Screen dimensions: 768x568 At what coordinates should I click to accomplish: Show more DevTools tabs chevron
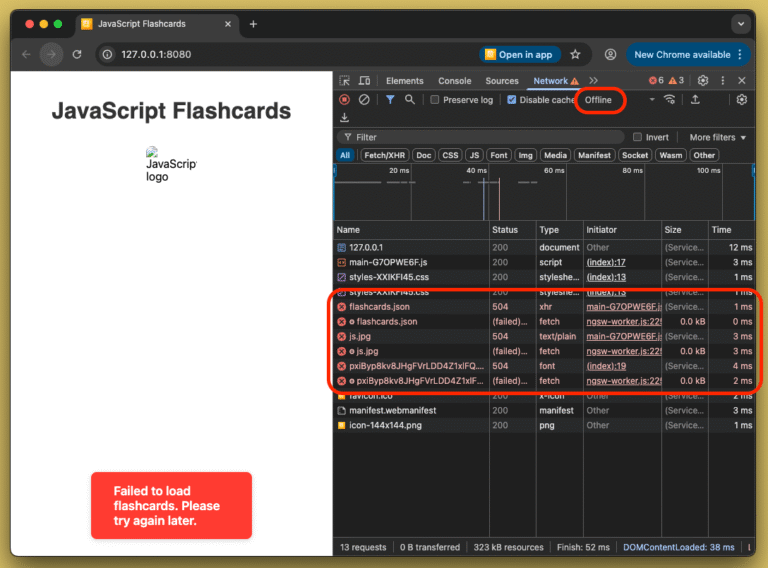[x=594, y=80]
